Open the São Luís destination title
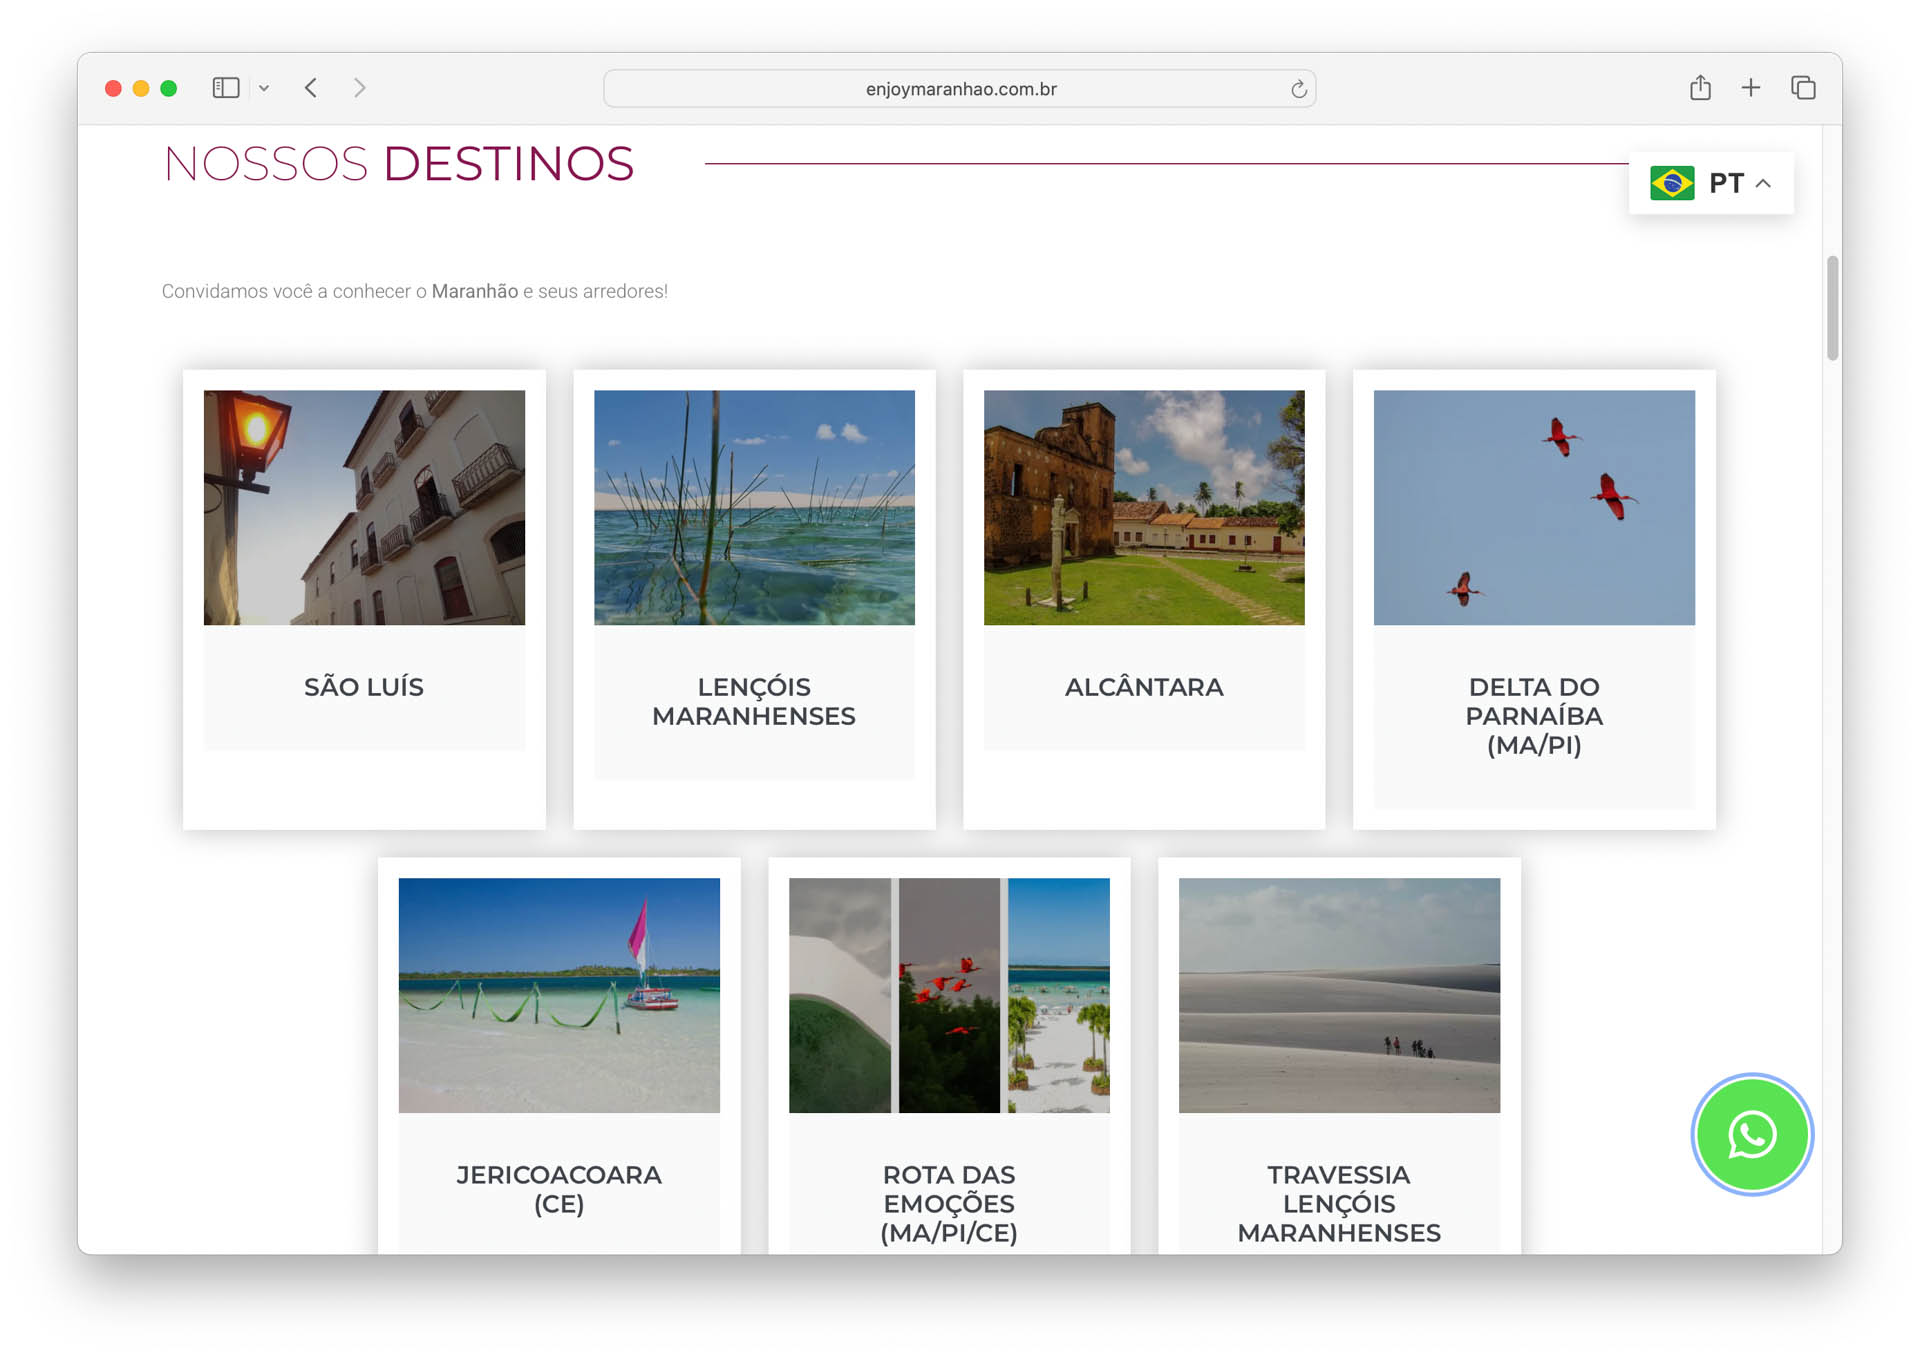 point(364,687)
